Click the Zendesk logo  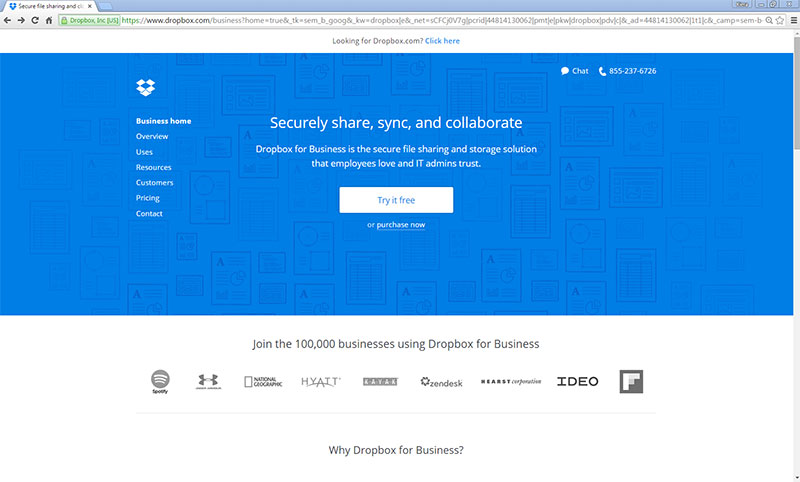pos(443,381)
